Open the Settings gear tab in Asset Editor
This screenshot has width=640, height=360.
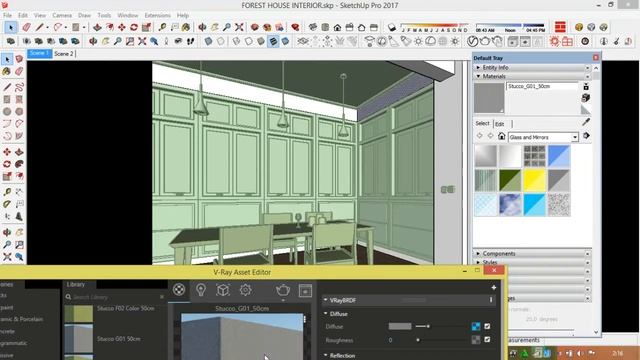[245, 290]
